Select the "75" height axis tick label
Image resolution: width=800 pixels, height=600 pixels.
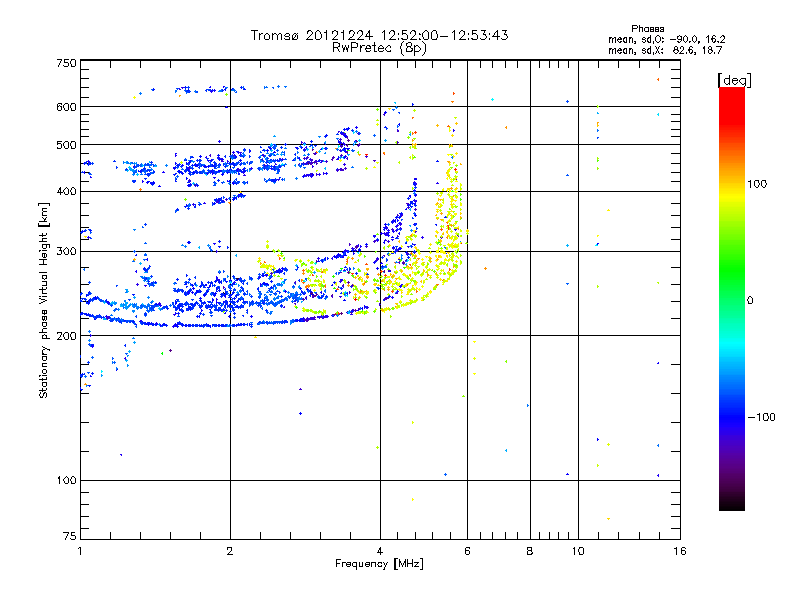click(x=70, y=536)
